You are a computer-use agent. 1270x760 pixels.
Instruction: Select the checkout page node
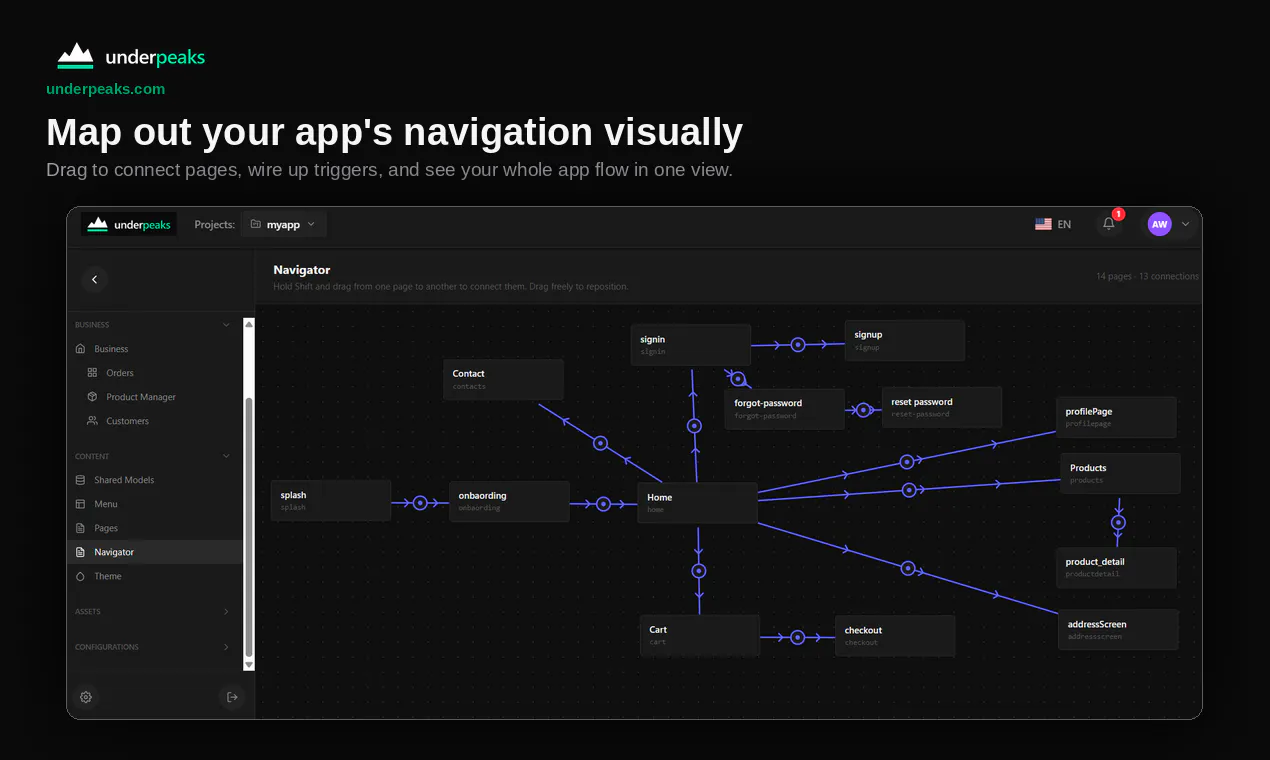point(895,636)
